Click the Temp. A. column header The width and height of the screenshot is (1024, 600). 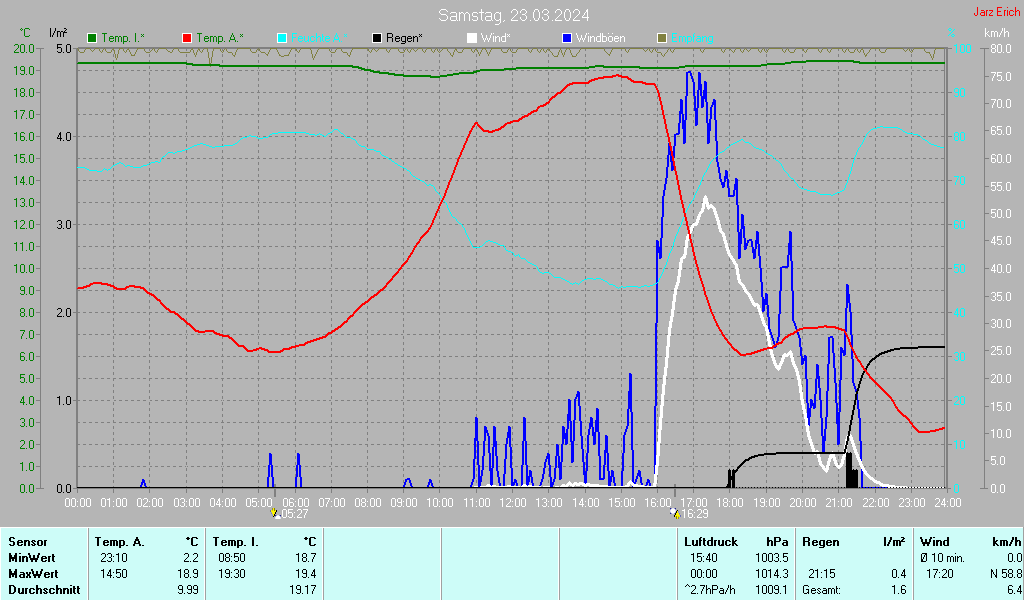point(119,542)
